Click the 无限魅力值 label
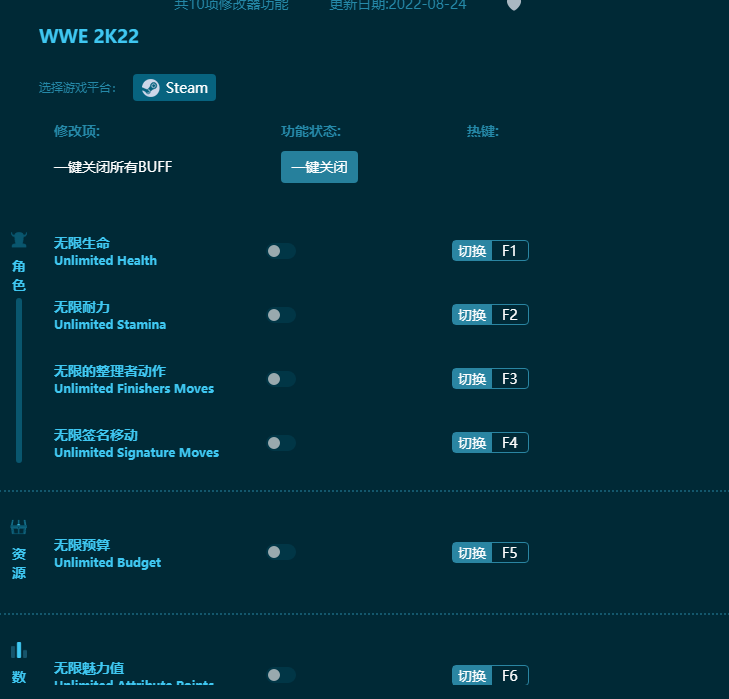 click(89, 668)
